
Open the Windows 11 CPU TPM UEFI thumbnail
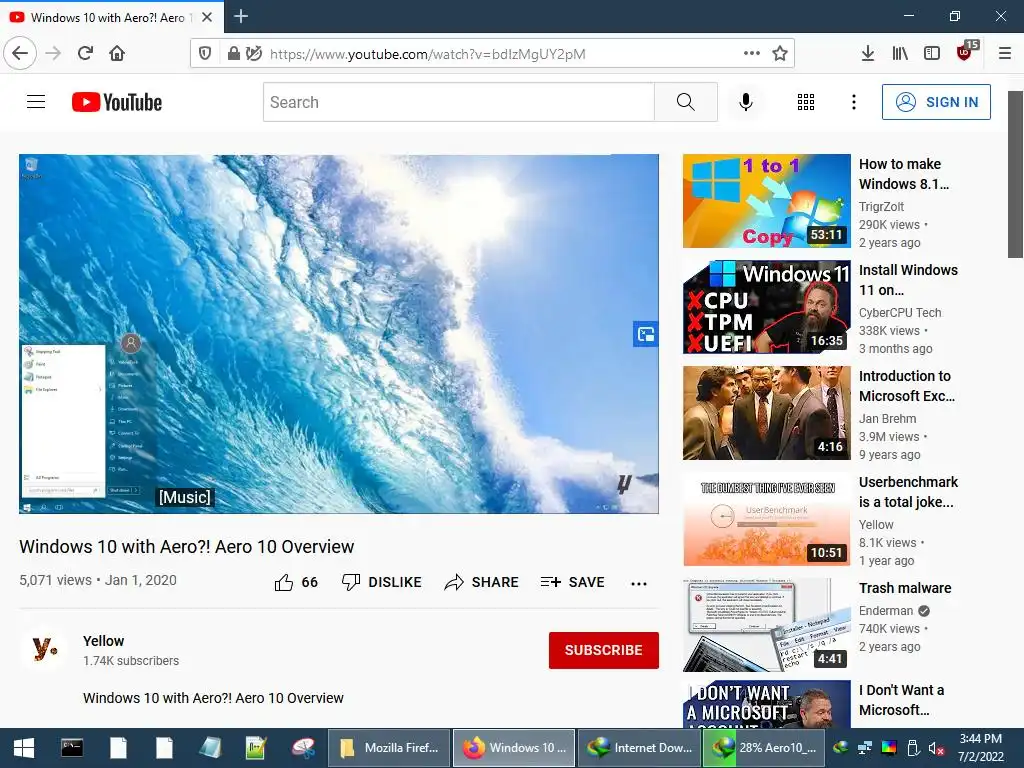(x=767, y=307)
